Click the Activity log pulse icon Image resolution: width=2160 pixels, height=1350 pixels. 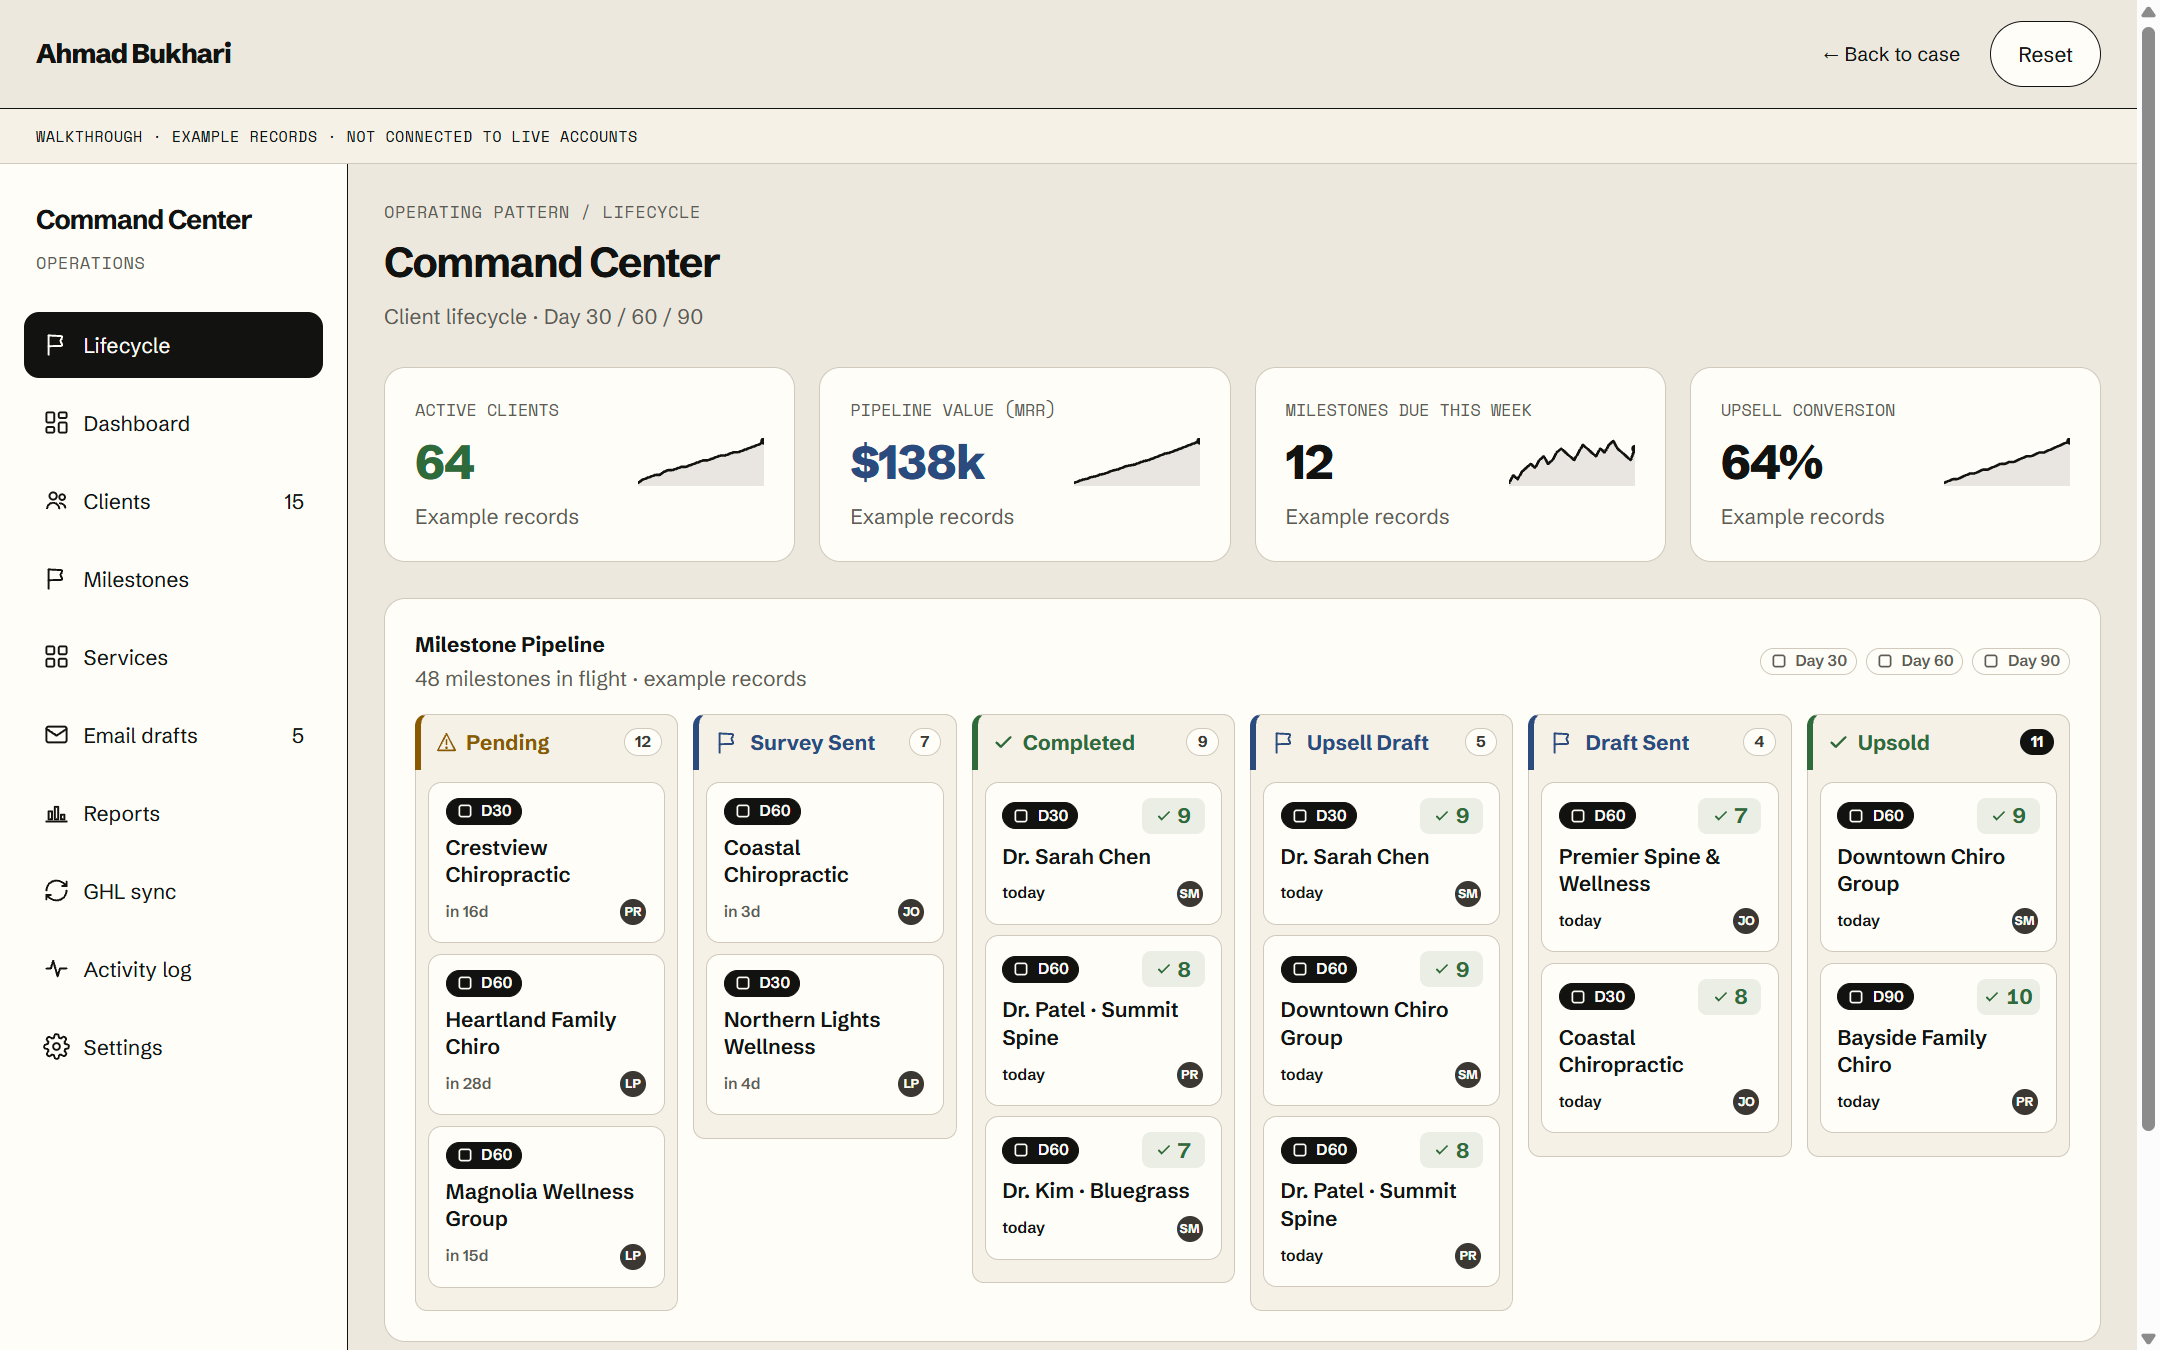56,969
